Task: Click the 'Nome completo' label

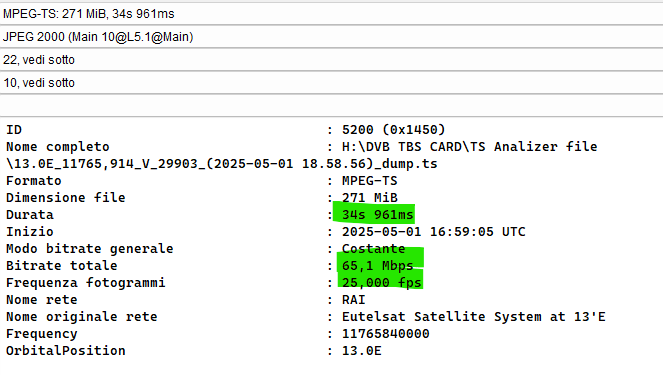Action: (x=58, y=147)
